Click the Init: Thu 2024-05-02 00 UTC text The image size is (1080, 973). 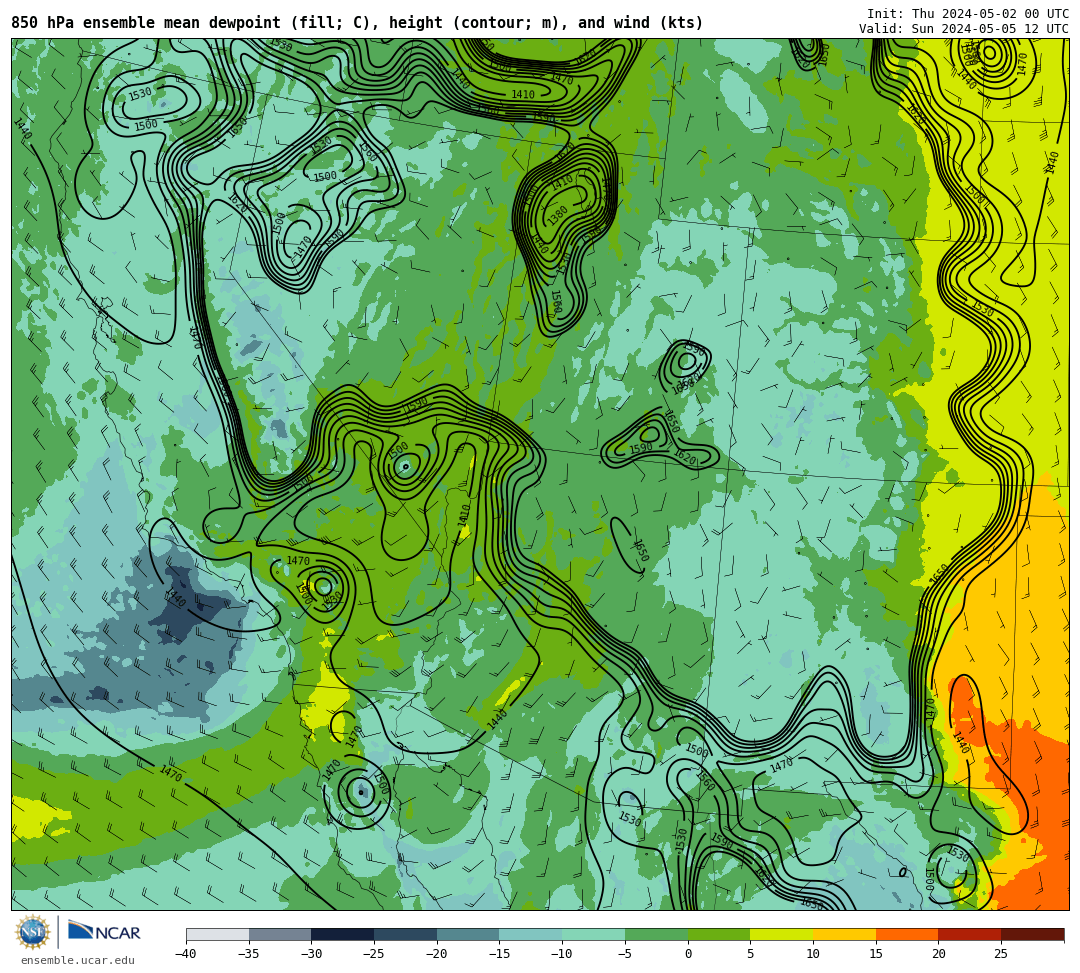(968, 14)
